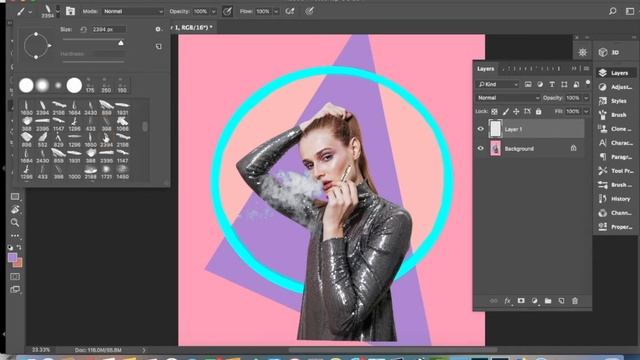640x360 pixels.
Task: Filter layers by pixel layers icon
Action: click(x=528, y=84)
